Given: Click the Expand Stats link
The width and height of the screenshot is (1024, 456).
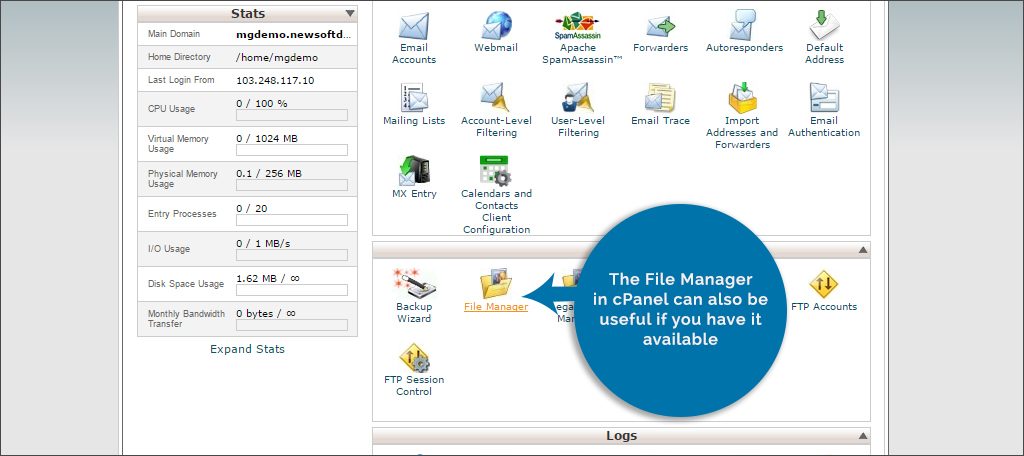Looking at the screenshot, I should coord(248,349).
